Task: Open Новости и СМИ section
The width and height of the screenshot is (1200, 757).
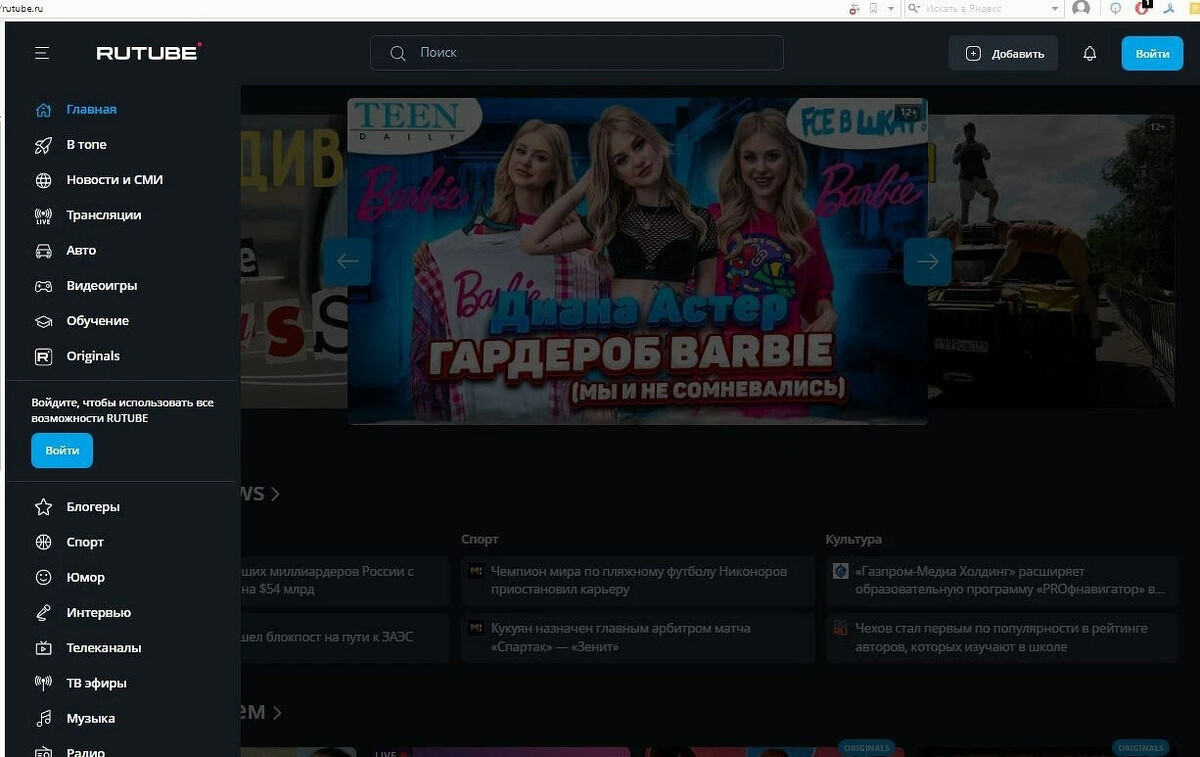Action: (115, 180)
